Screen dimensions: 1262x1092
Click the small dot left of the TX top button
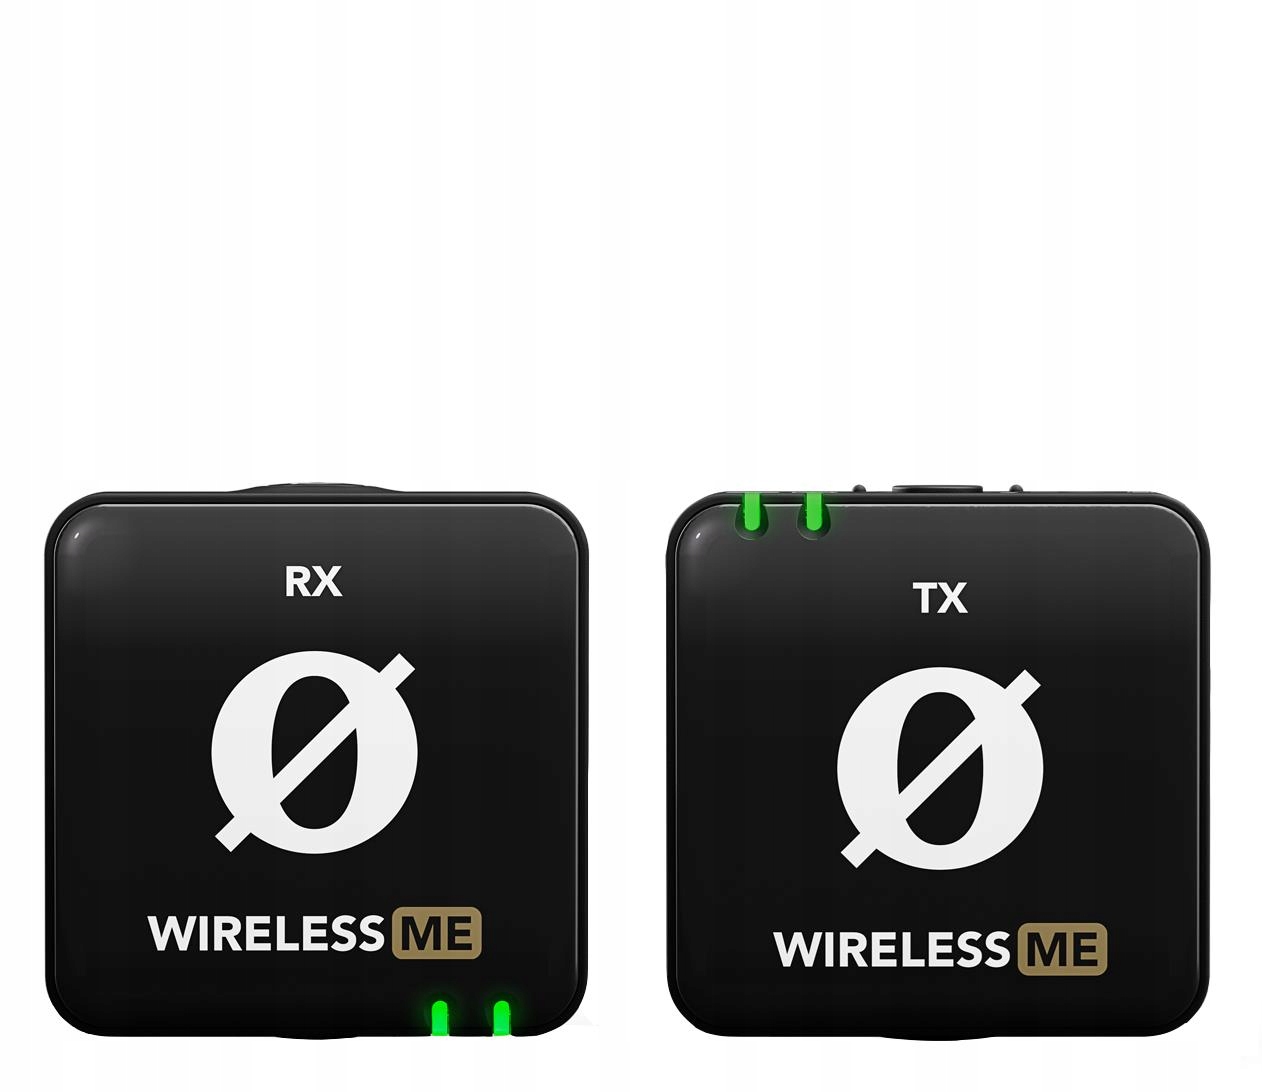[859, 489]
